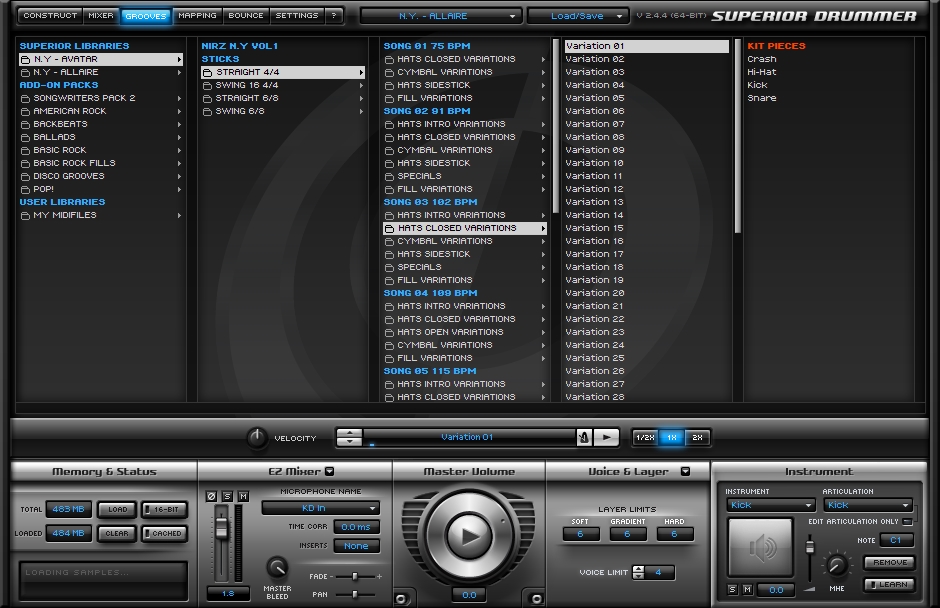Open the N.Y. - ALLAIRE library dropdown

point(441,16)
